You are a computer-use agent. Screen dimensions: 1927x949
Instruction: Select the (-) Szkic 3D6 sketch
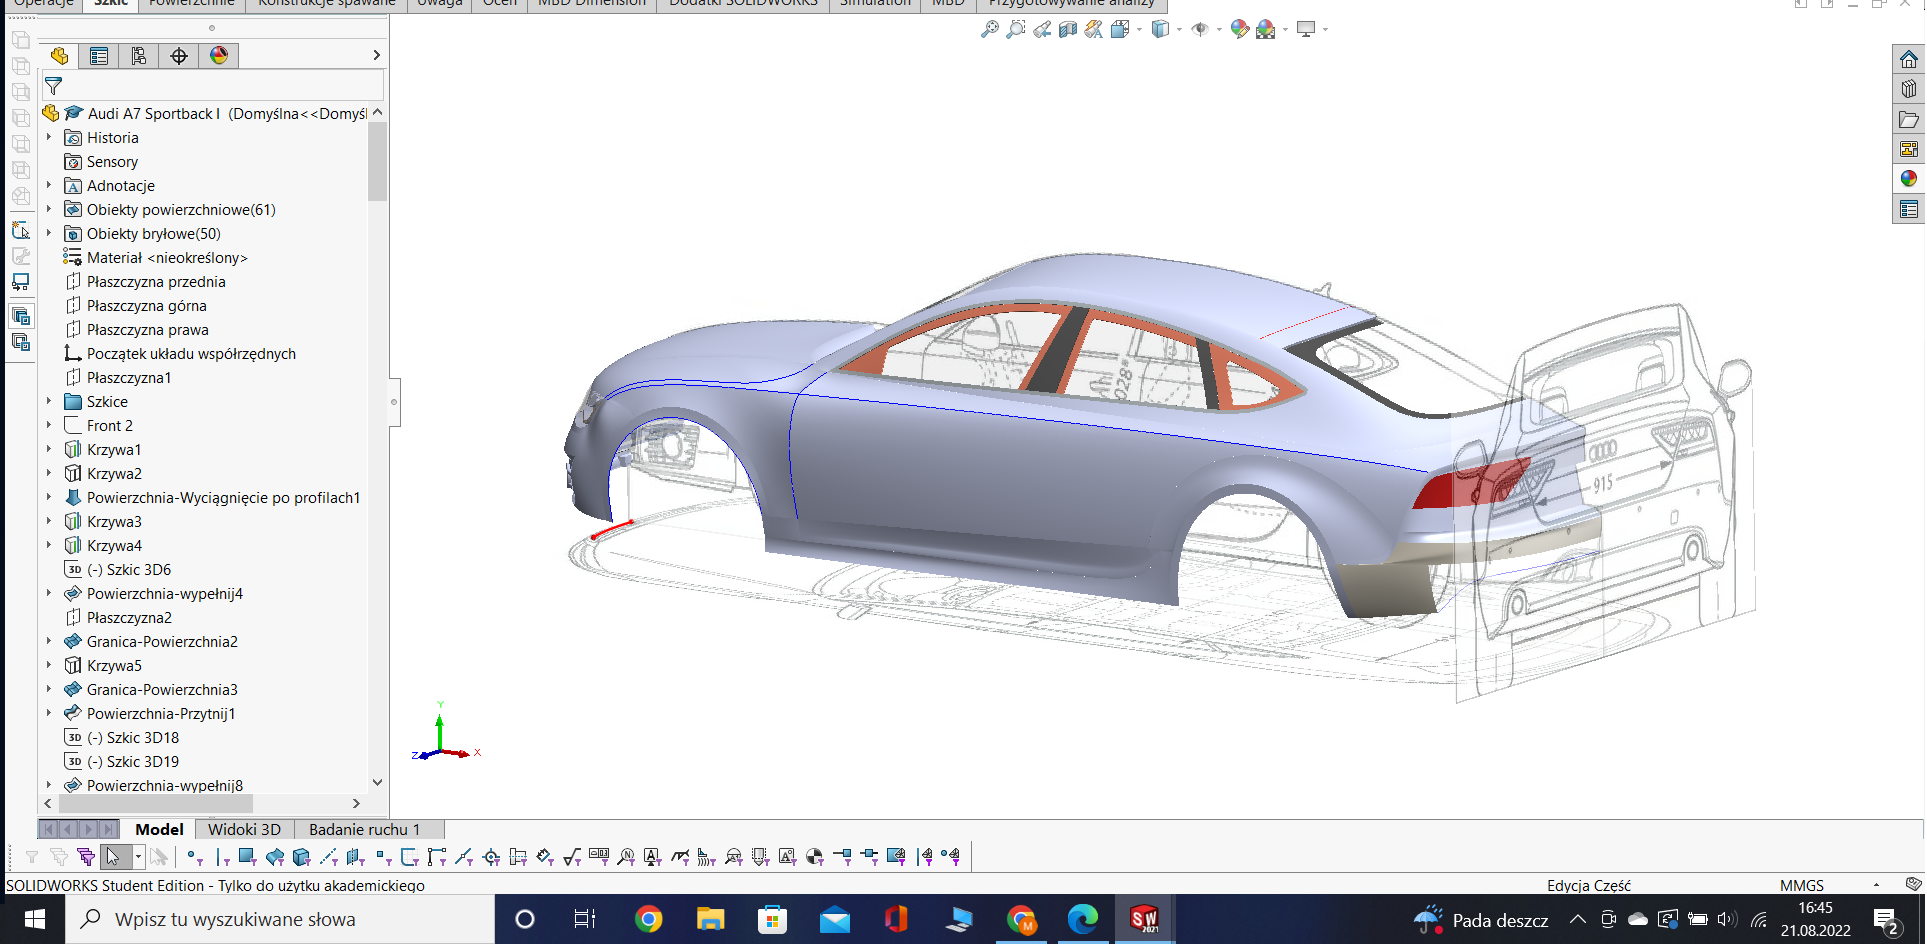pyautogui.click(x=118, y=569)
